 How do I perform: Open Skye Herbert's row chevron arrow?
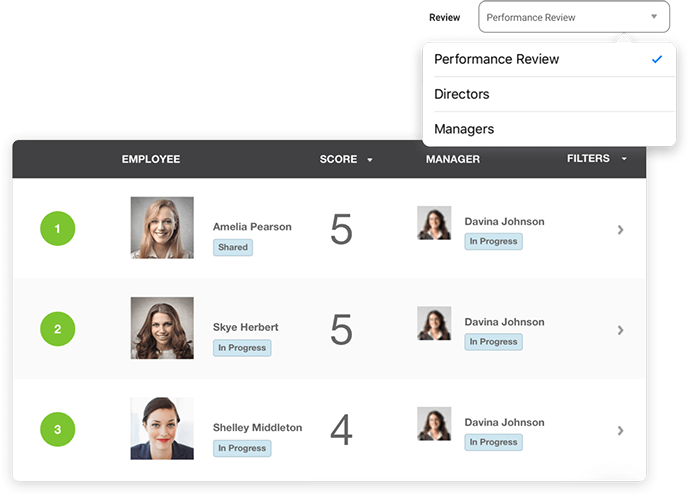click(620, 330)
